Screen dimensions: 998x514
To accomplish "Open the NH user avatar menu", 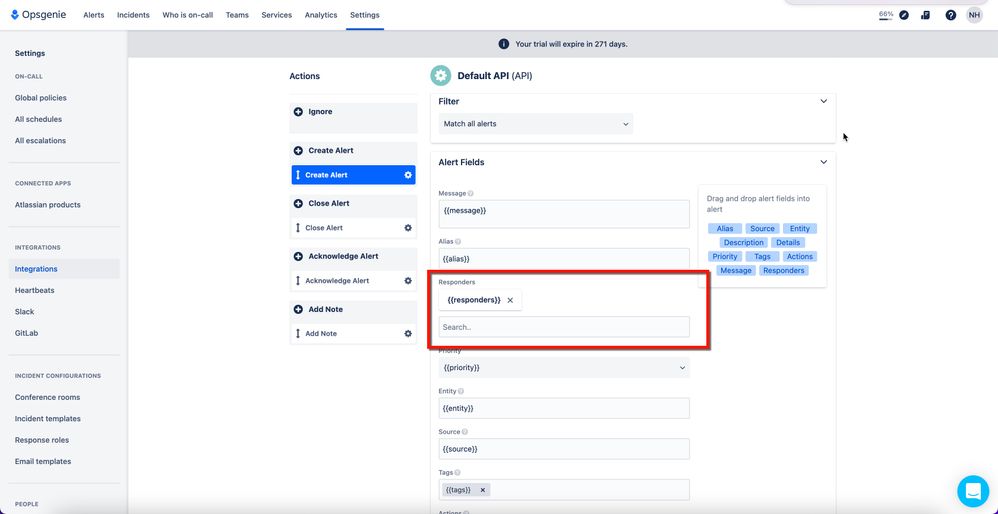I will tap(974, 15).
